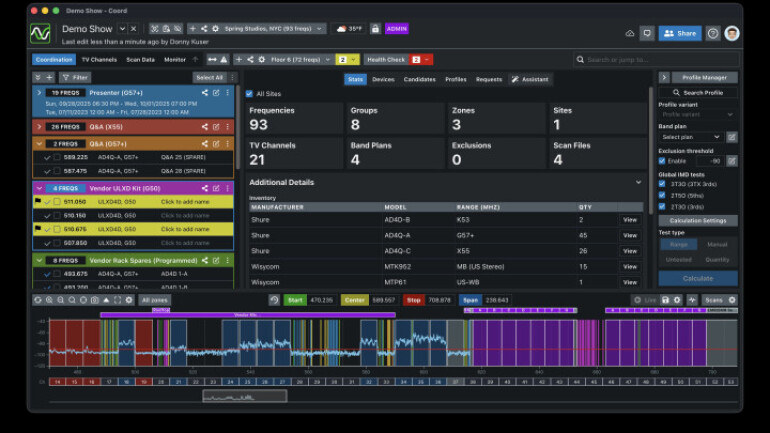Viewport: 770px width, 433px height.
Task: Open the comments icon left of Share
Action: (647, 33)
